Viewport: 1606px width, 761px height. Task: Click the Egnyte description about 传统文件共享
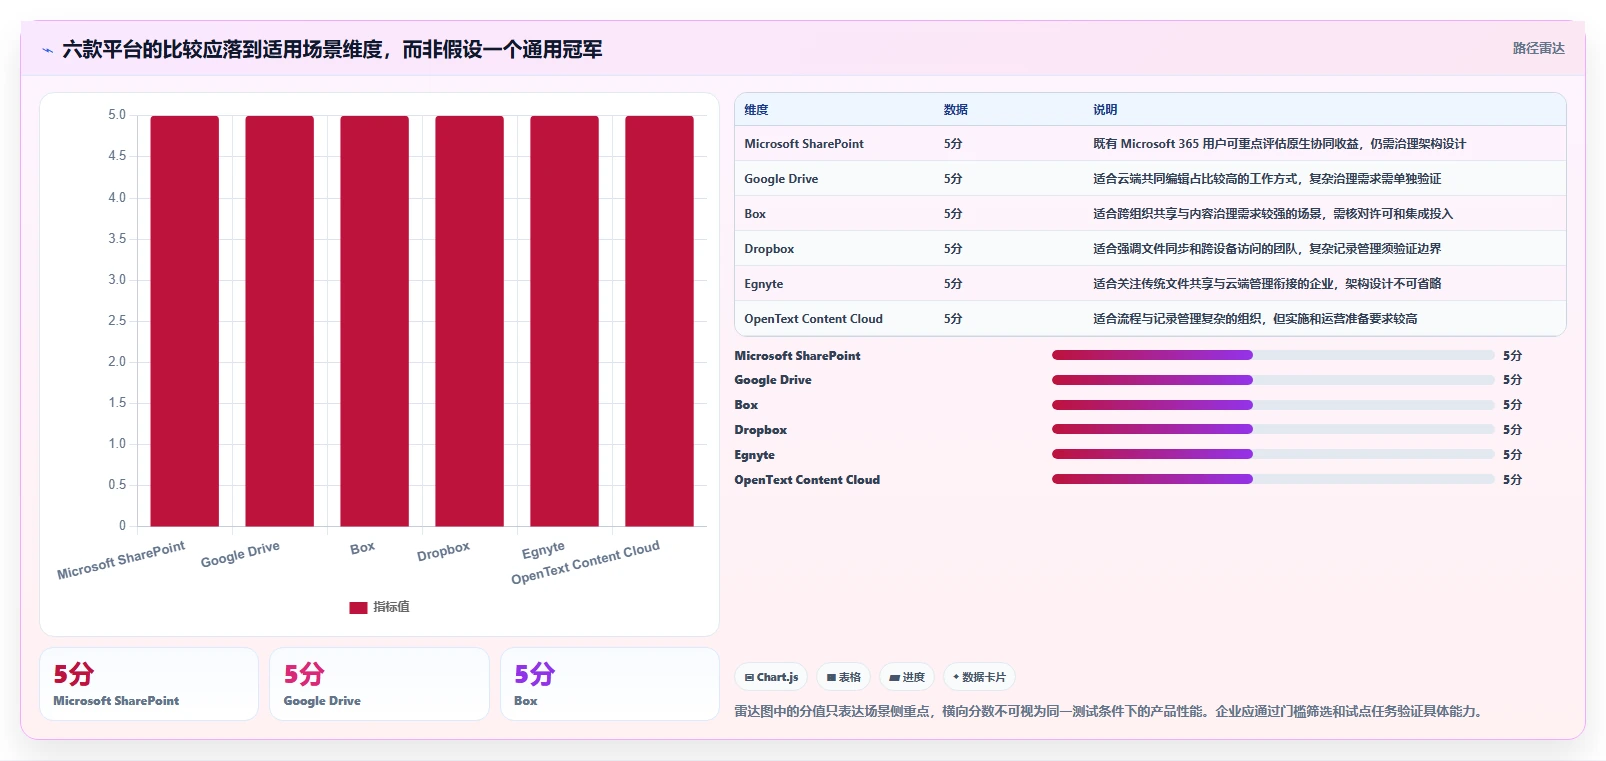(1267, 284)
